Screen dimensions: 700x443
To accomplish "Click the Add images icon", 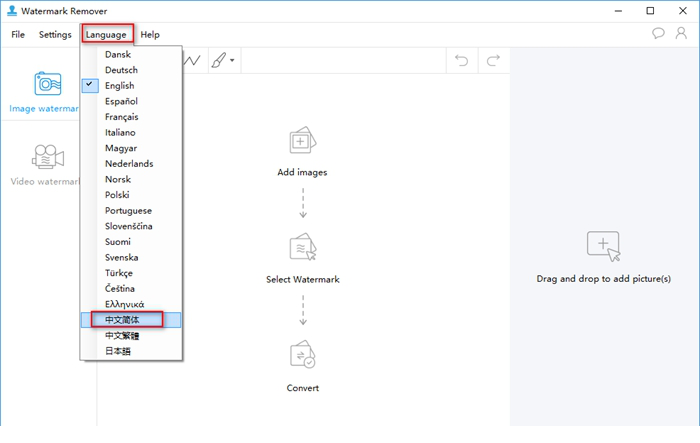I will (x=302, y=142).
